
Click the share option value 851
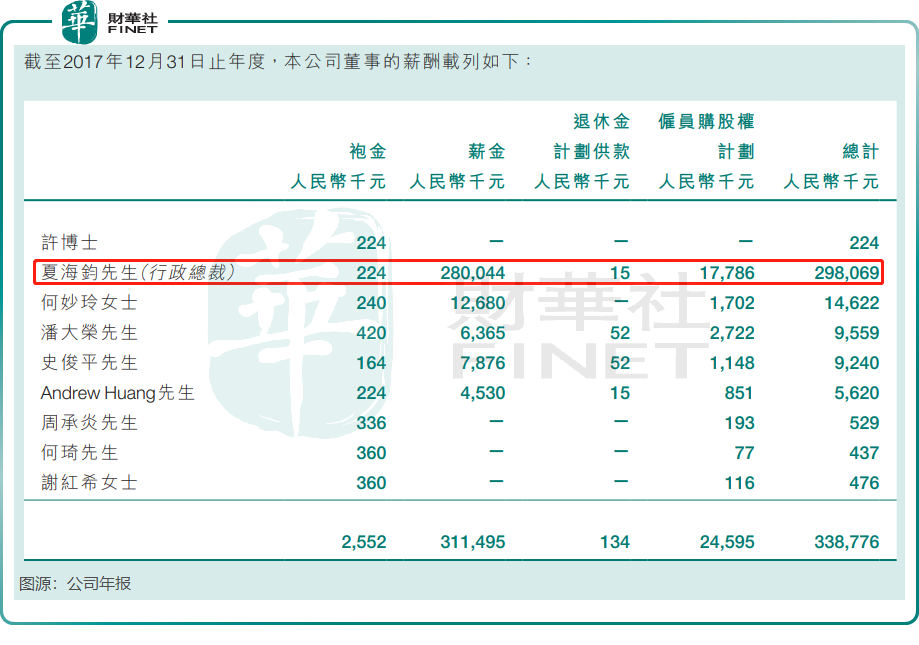(x=738, y=393)
